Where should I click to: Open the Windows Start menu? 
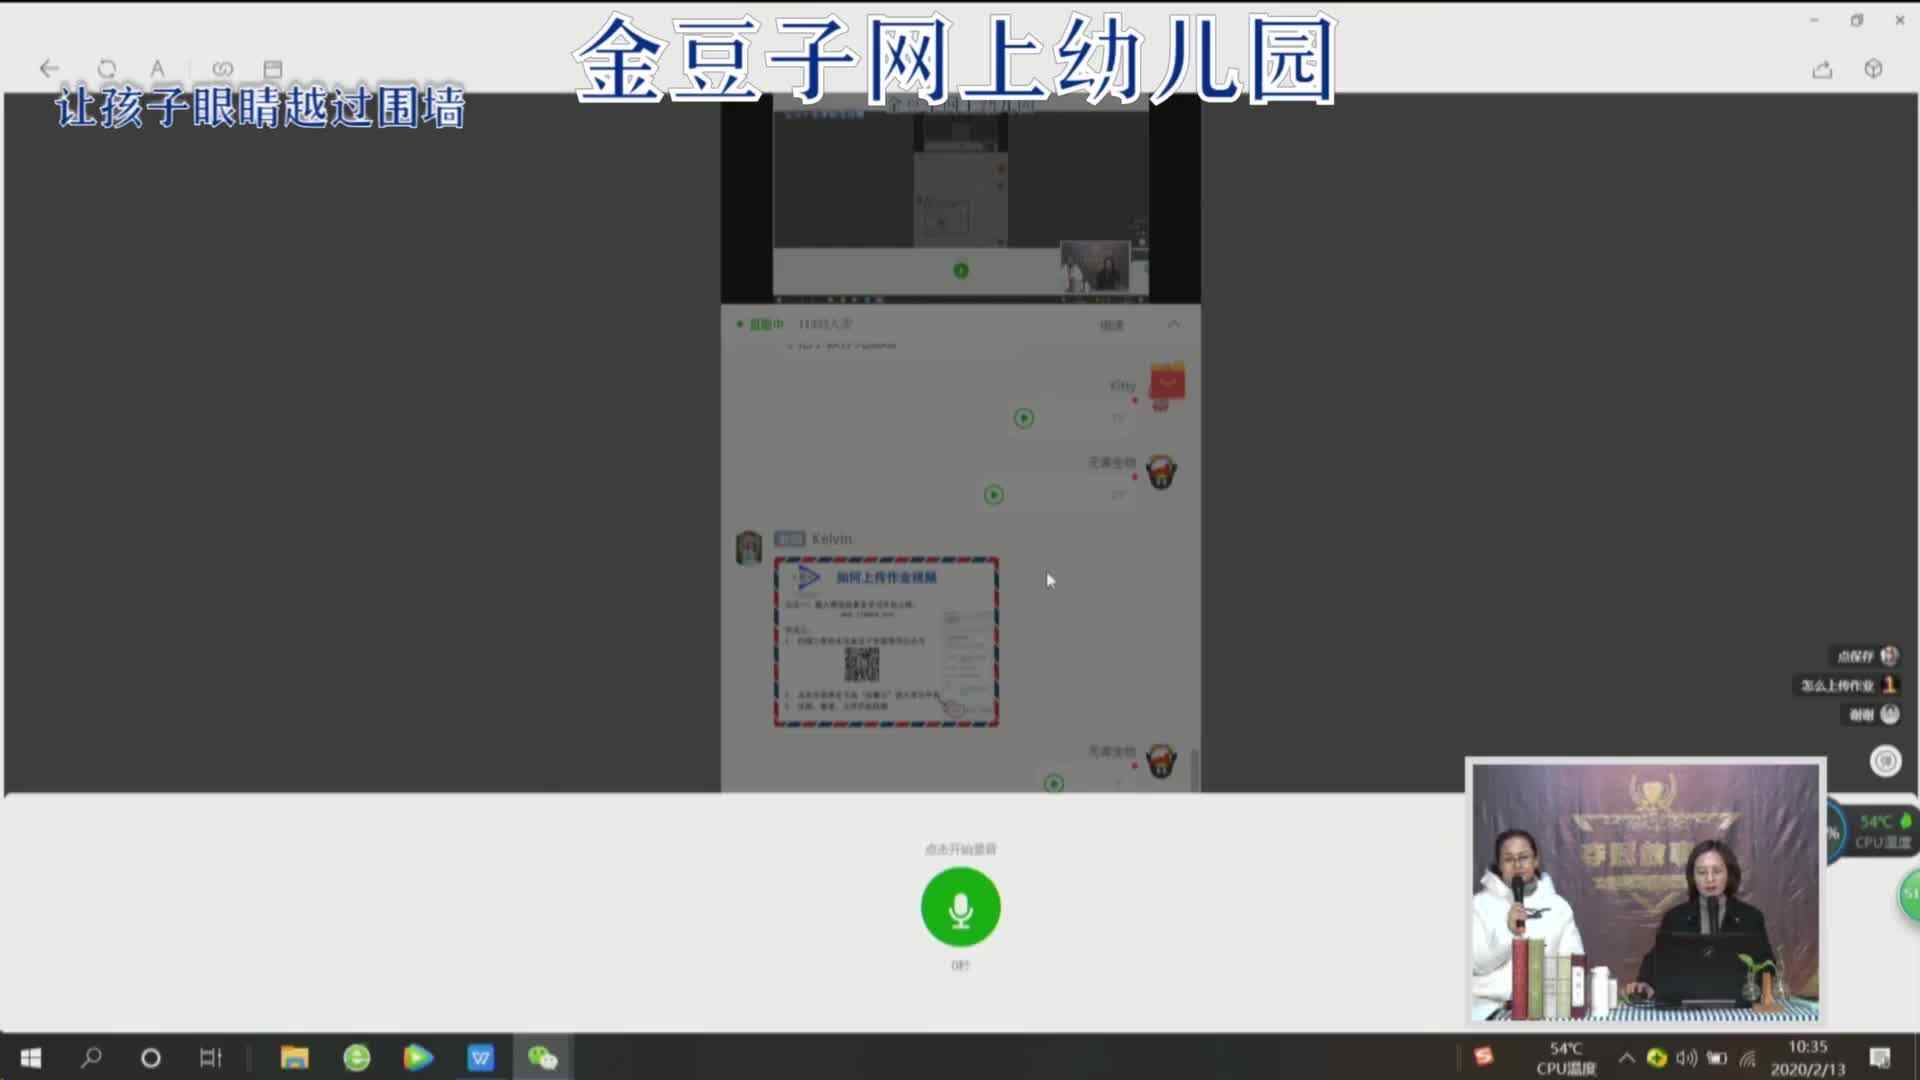[x=30, y=1057]
